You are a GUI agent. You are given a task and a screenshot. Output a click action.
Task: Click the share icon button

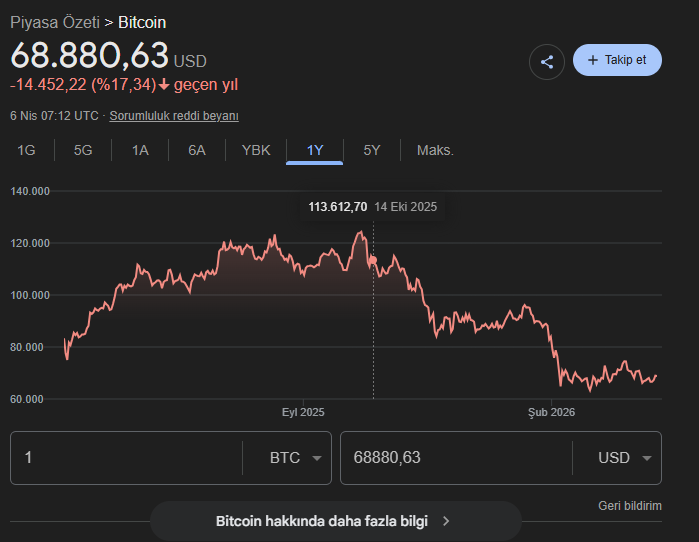pos(547,62)
